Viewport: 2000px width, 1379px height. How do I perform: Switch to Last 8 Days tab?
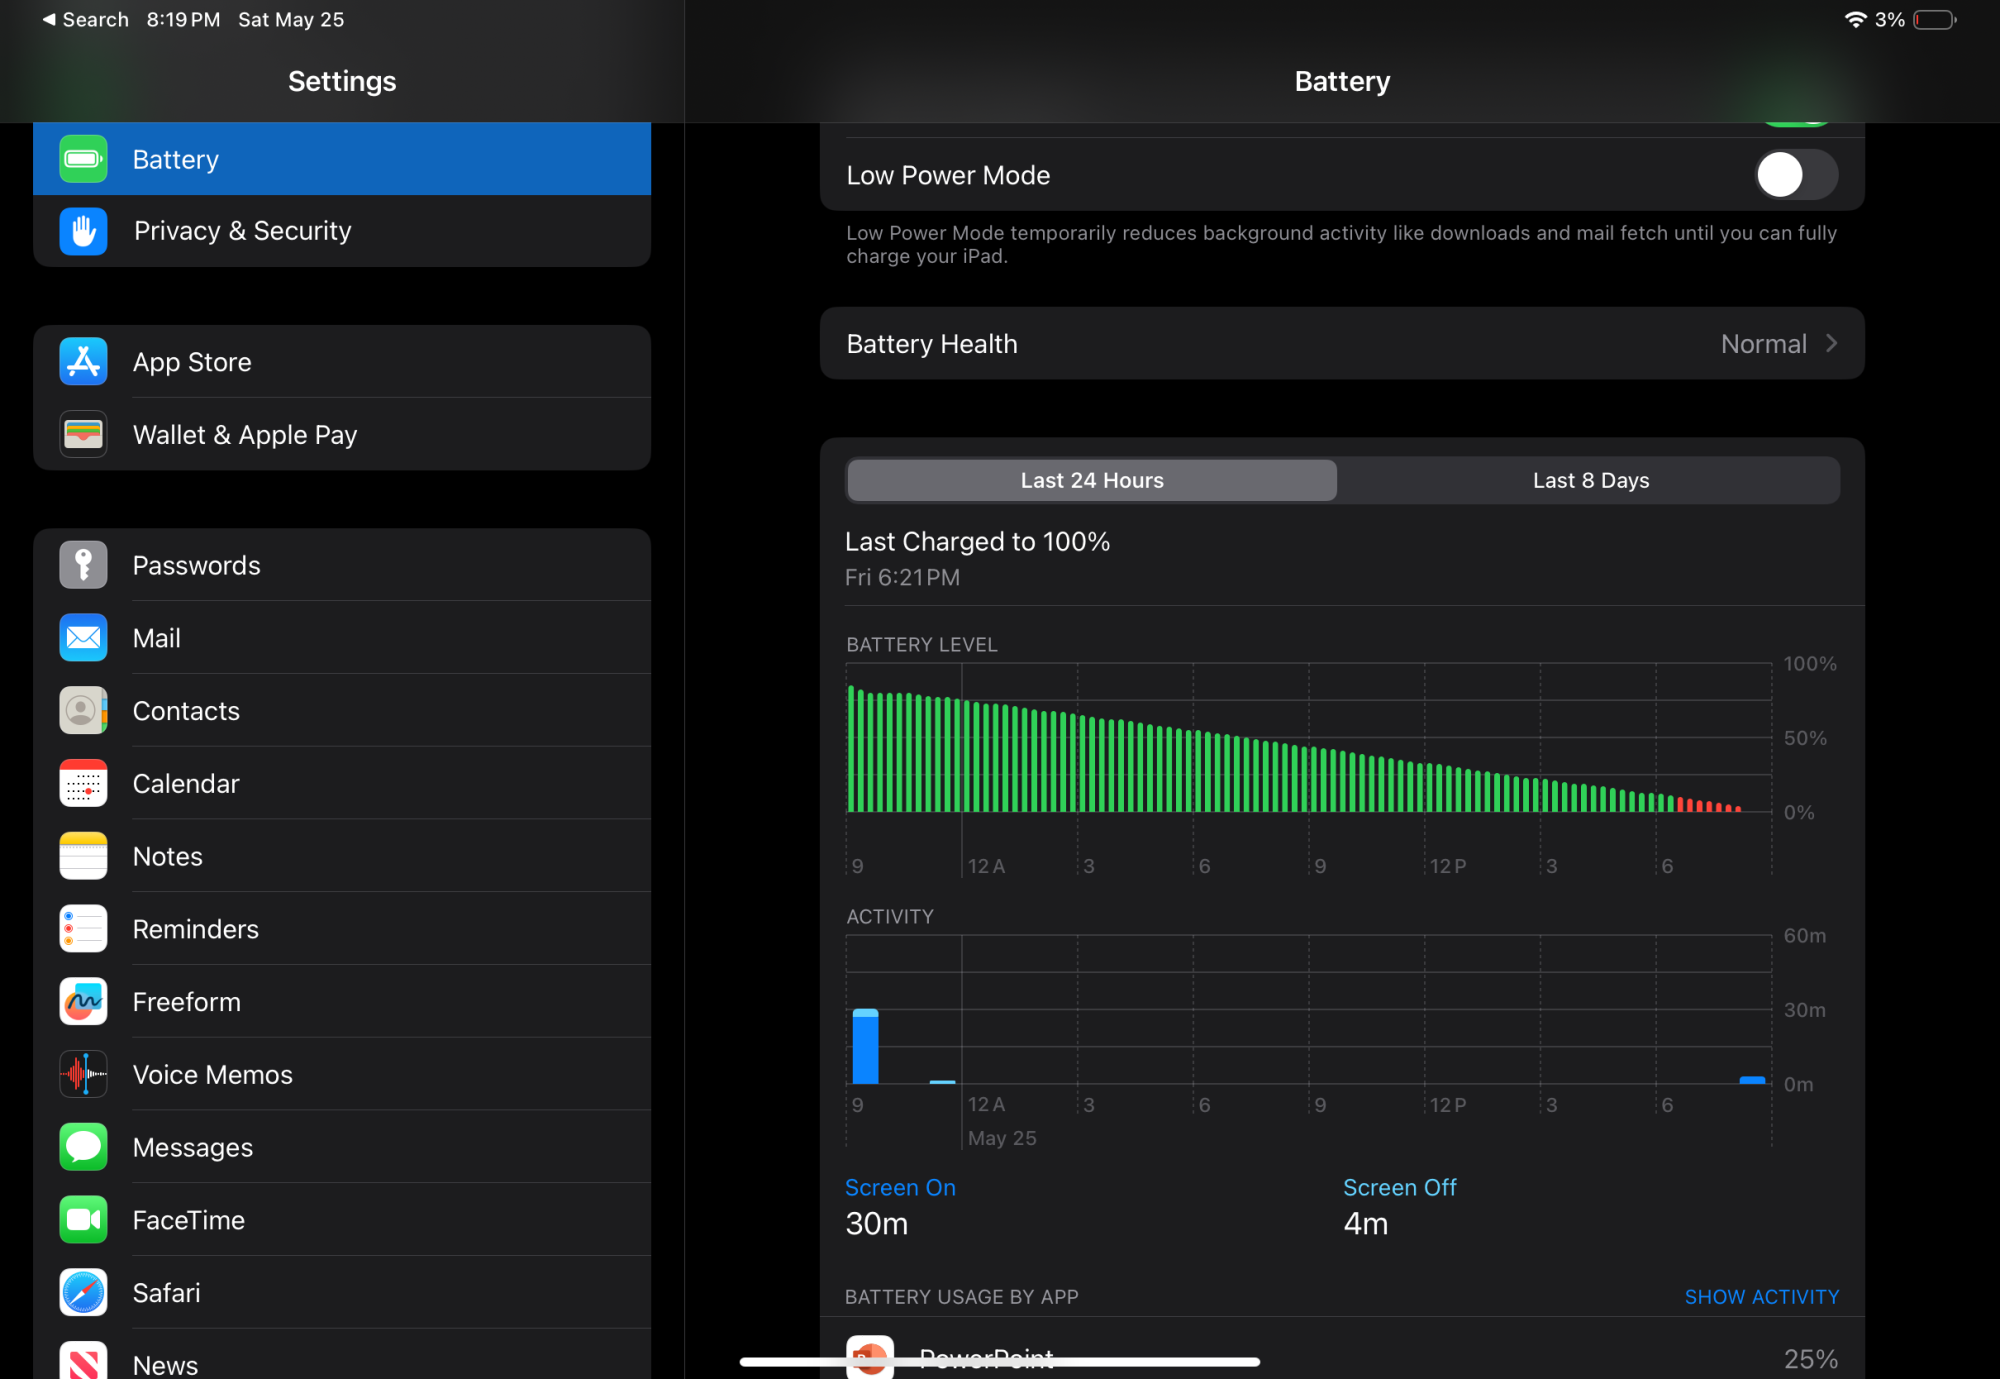click(x=1590, y=481)
